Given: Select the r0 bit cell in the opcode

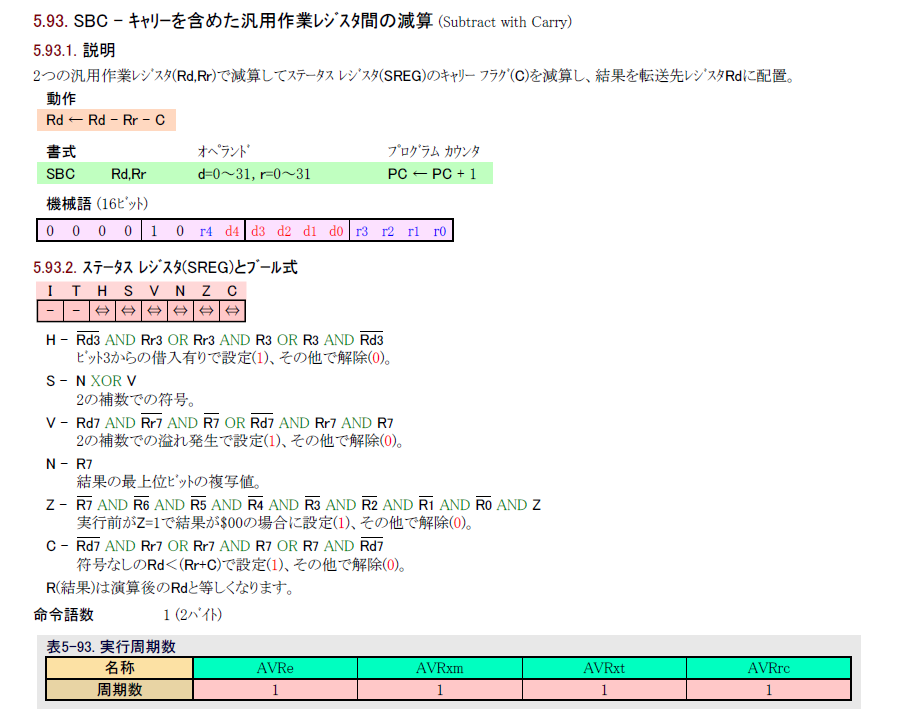Looking at the screenshot, I should pyautogui.click(x=440, y=231).
